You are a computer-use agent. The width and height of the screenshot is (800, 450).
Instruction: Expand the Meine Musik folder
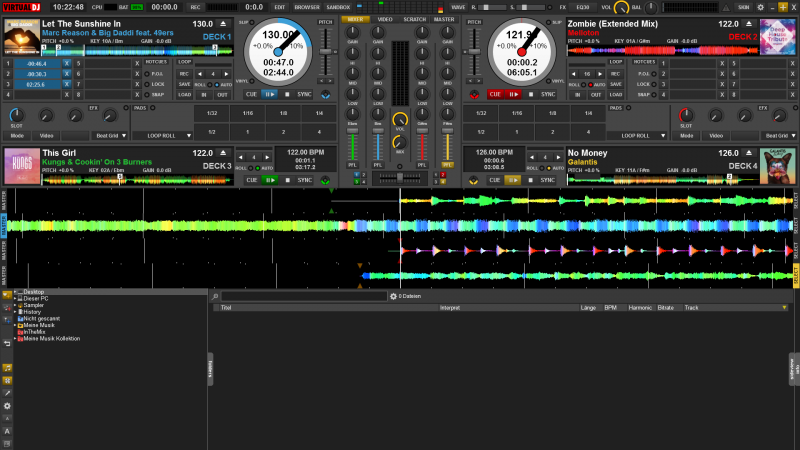15,326
